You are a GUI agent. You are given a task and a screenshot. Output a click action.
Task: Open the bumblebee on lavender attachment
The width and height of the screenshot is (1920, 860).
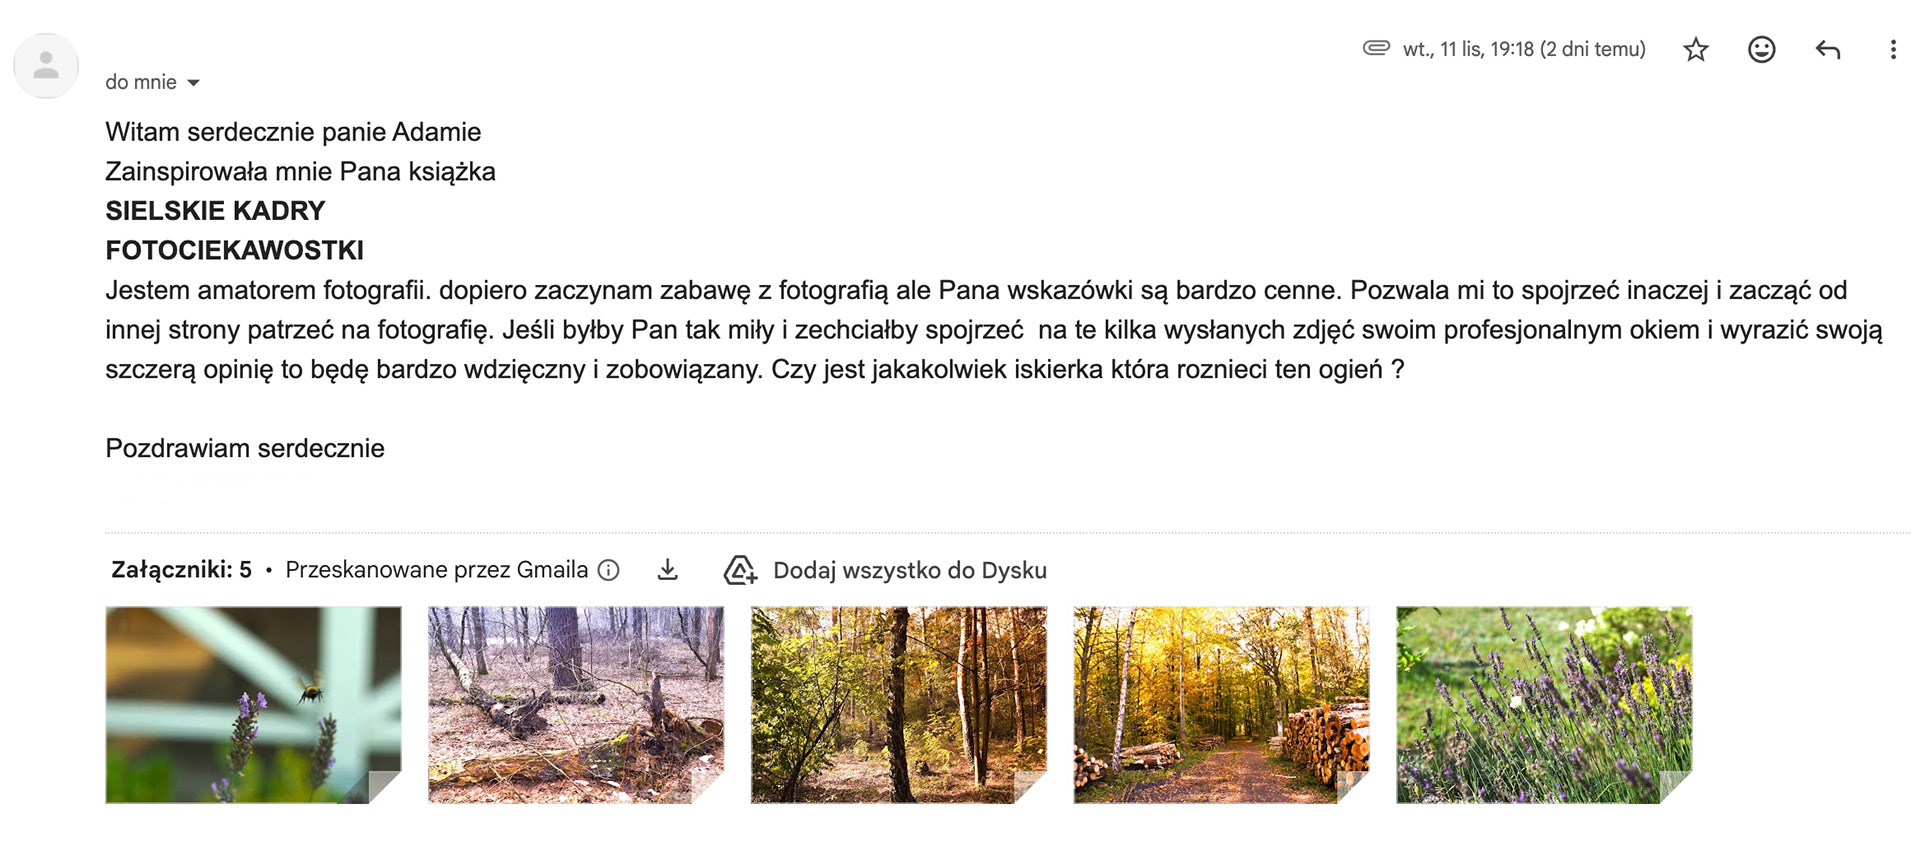(x=253, y=705)
